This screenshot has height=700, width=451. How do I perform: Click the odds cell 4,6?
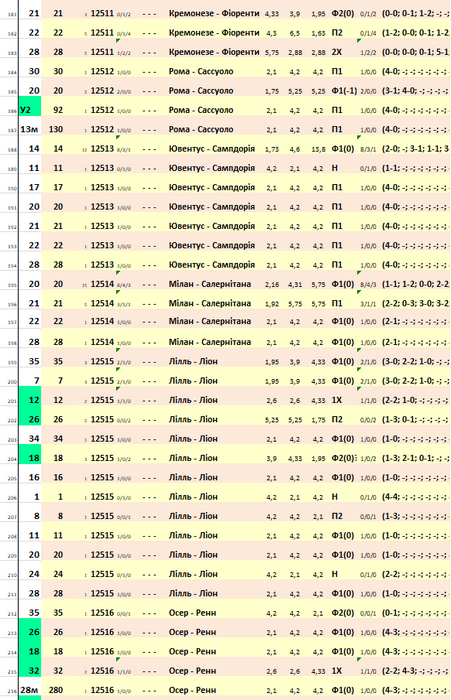click(295, 150)
